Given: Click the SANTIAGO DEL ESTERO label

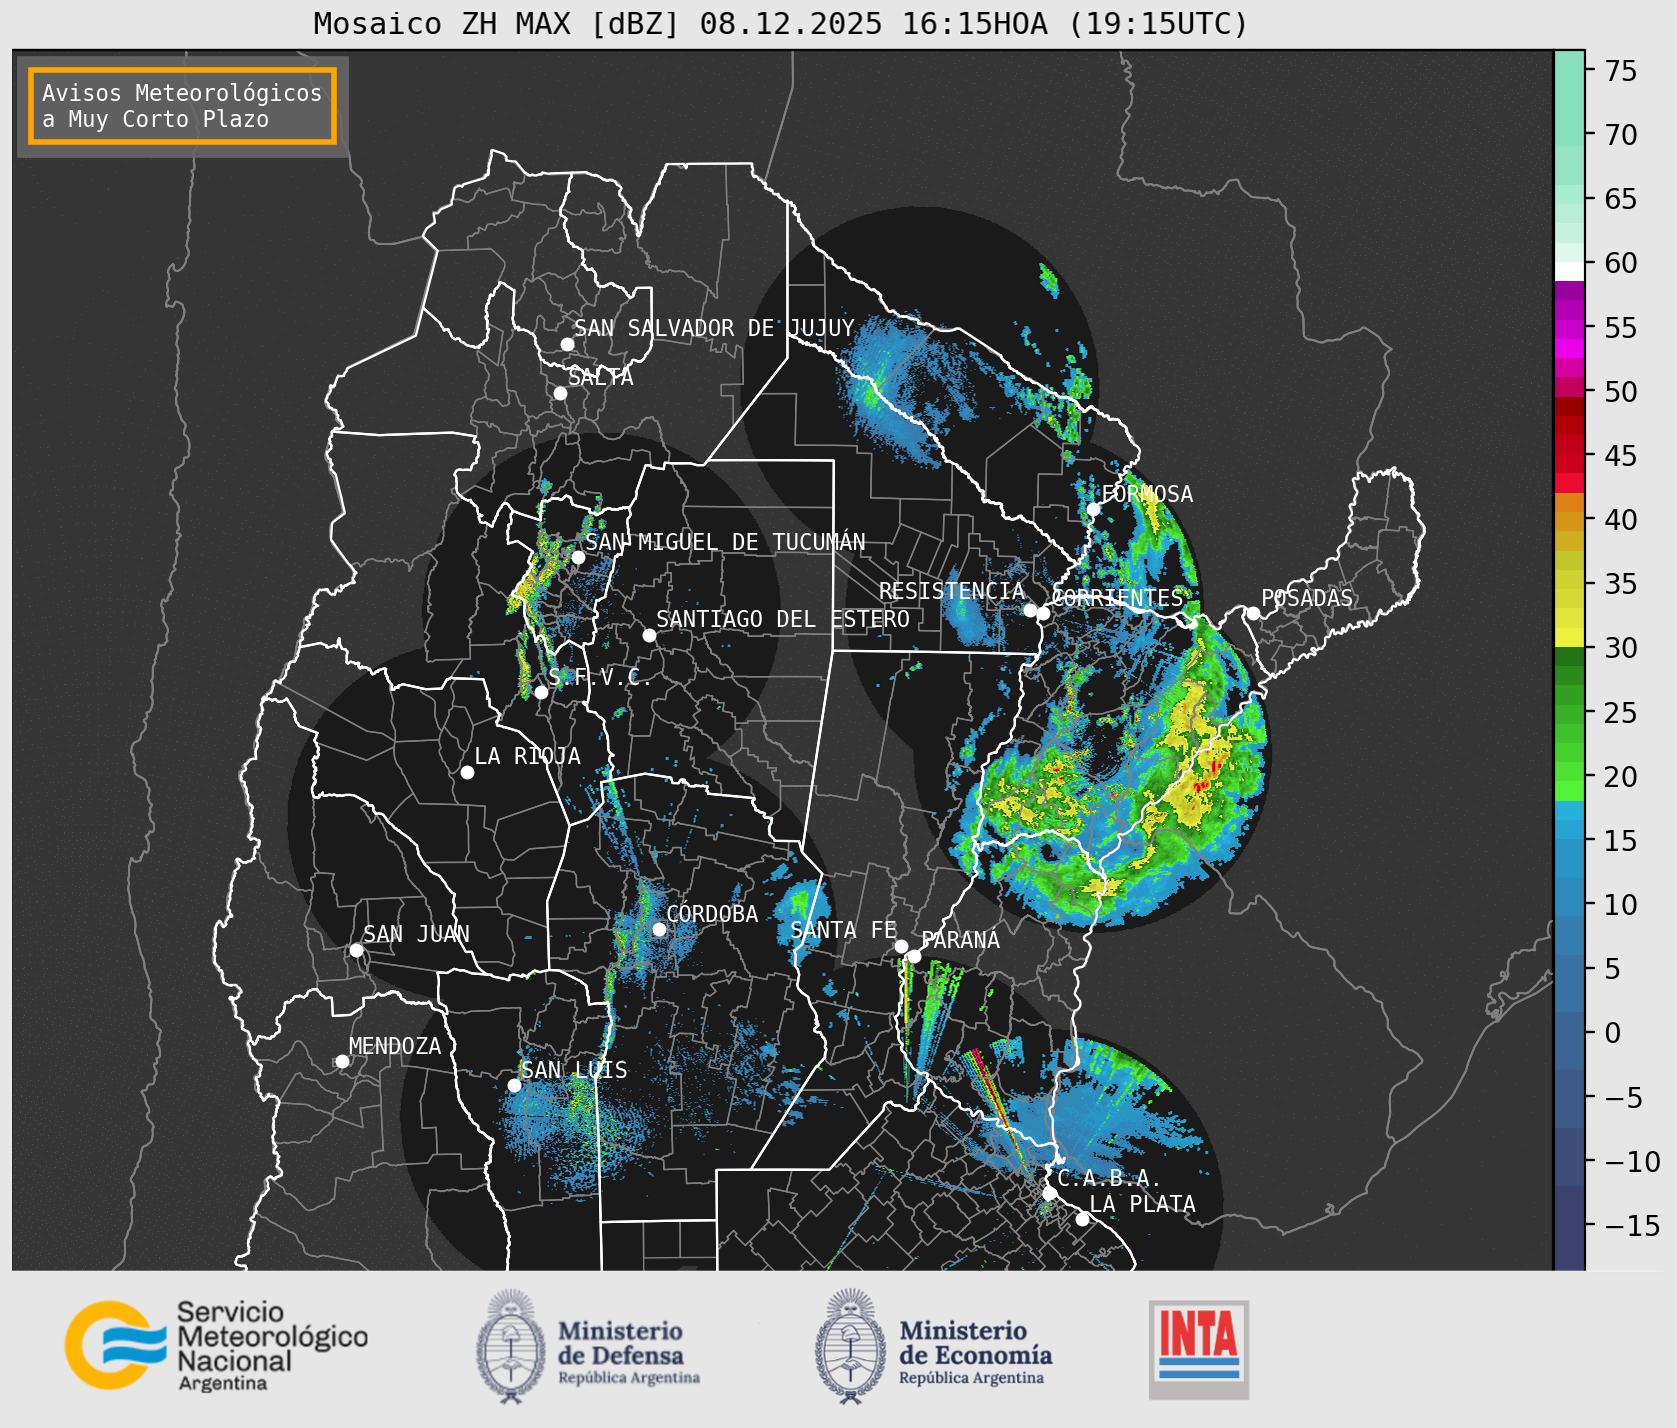Looking at the screenshot, I should click(x=783, y=619).
